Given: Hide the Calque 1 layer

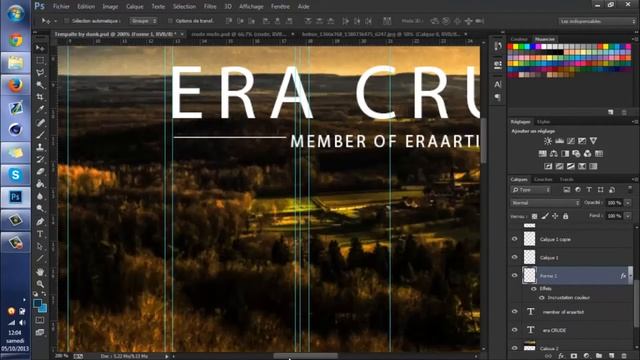Looking at the screenshot, I should (515, 258).
